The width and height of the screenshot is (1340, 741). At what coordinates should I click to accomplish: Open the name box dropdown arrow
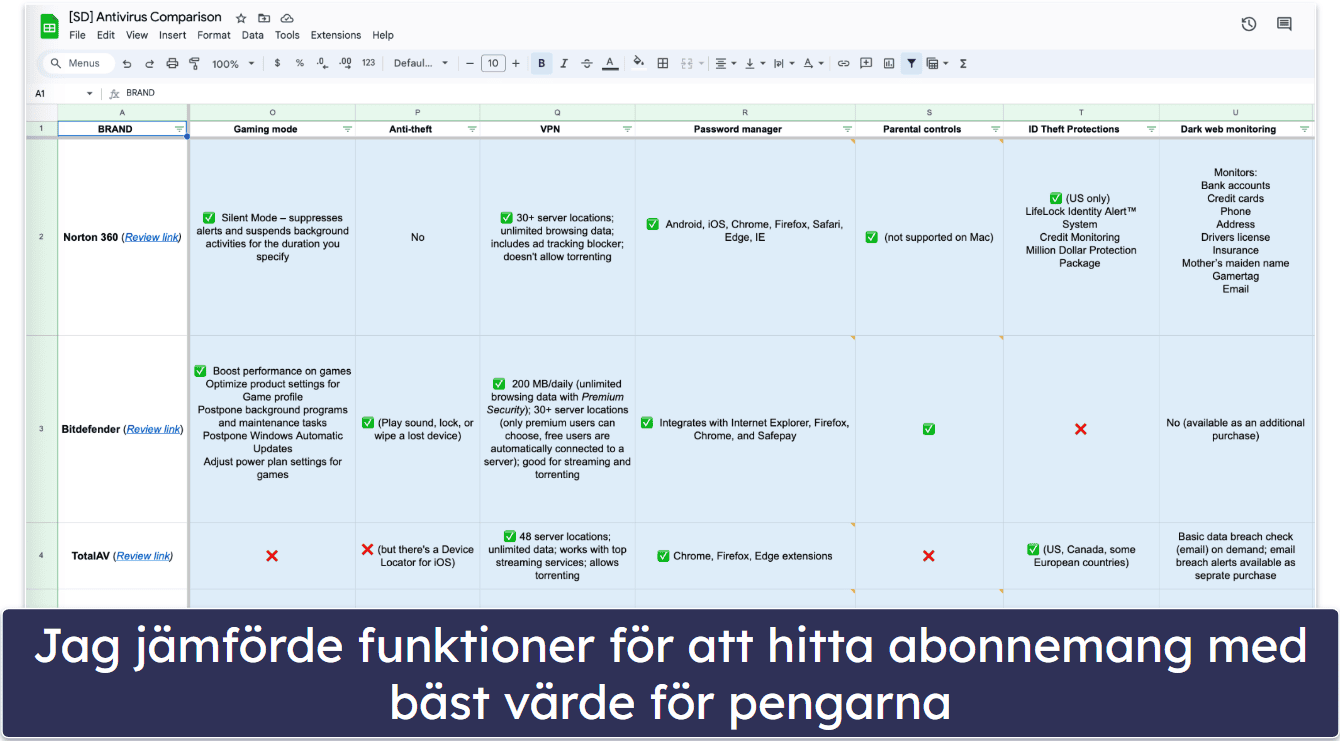coord(89,93)
